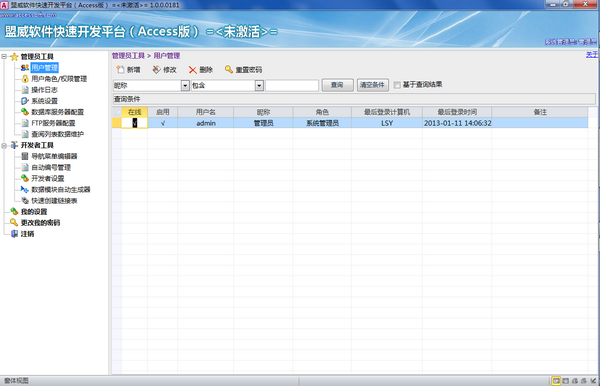
Task: Open 导航菜单编辑器 in the tree
Action: pos(54,156)
